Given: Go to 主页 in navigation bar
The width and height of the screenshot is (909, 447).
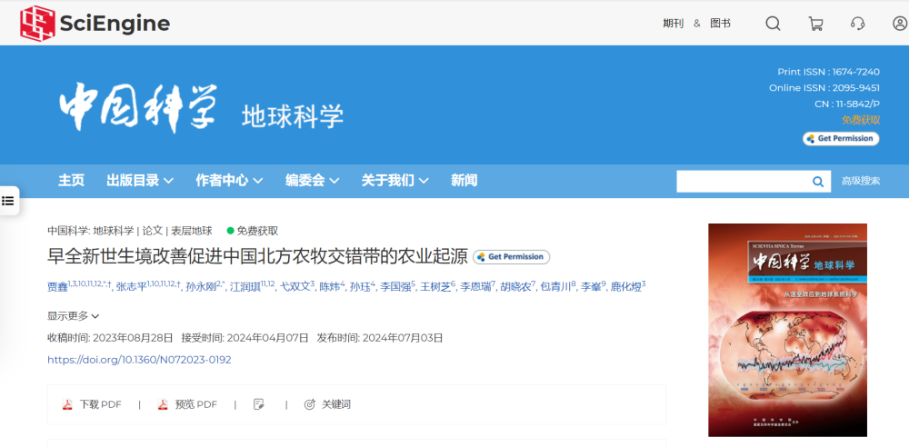Looking at the screenshot, I should [71, 181].
